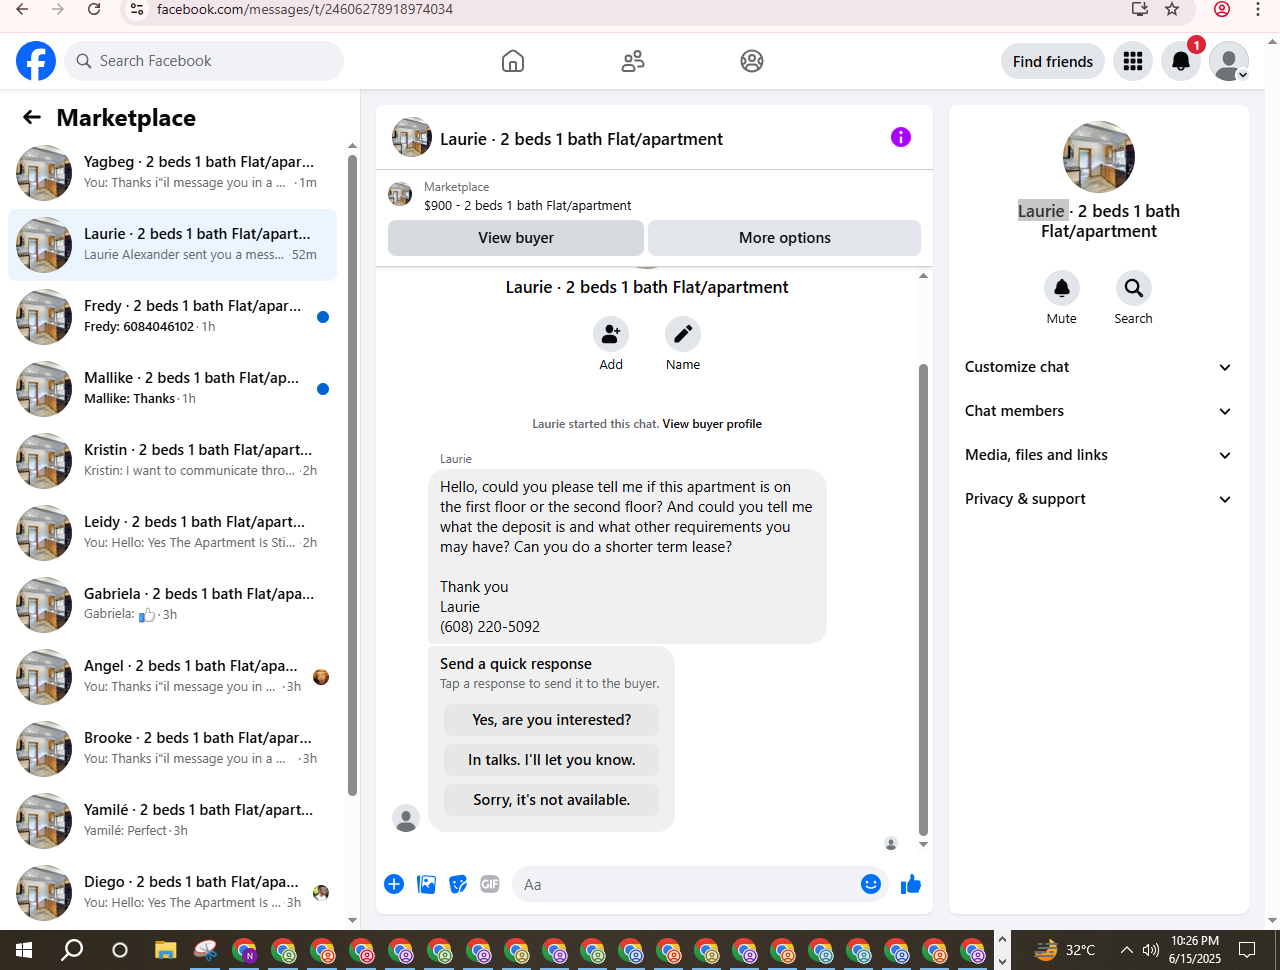Open Windows taskbar search
This screenshot has height=970, width=1280.
click(72, 950)
